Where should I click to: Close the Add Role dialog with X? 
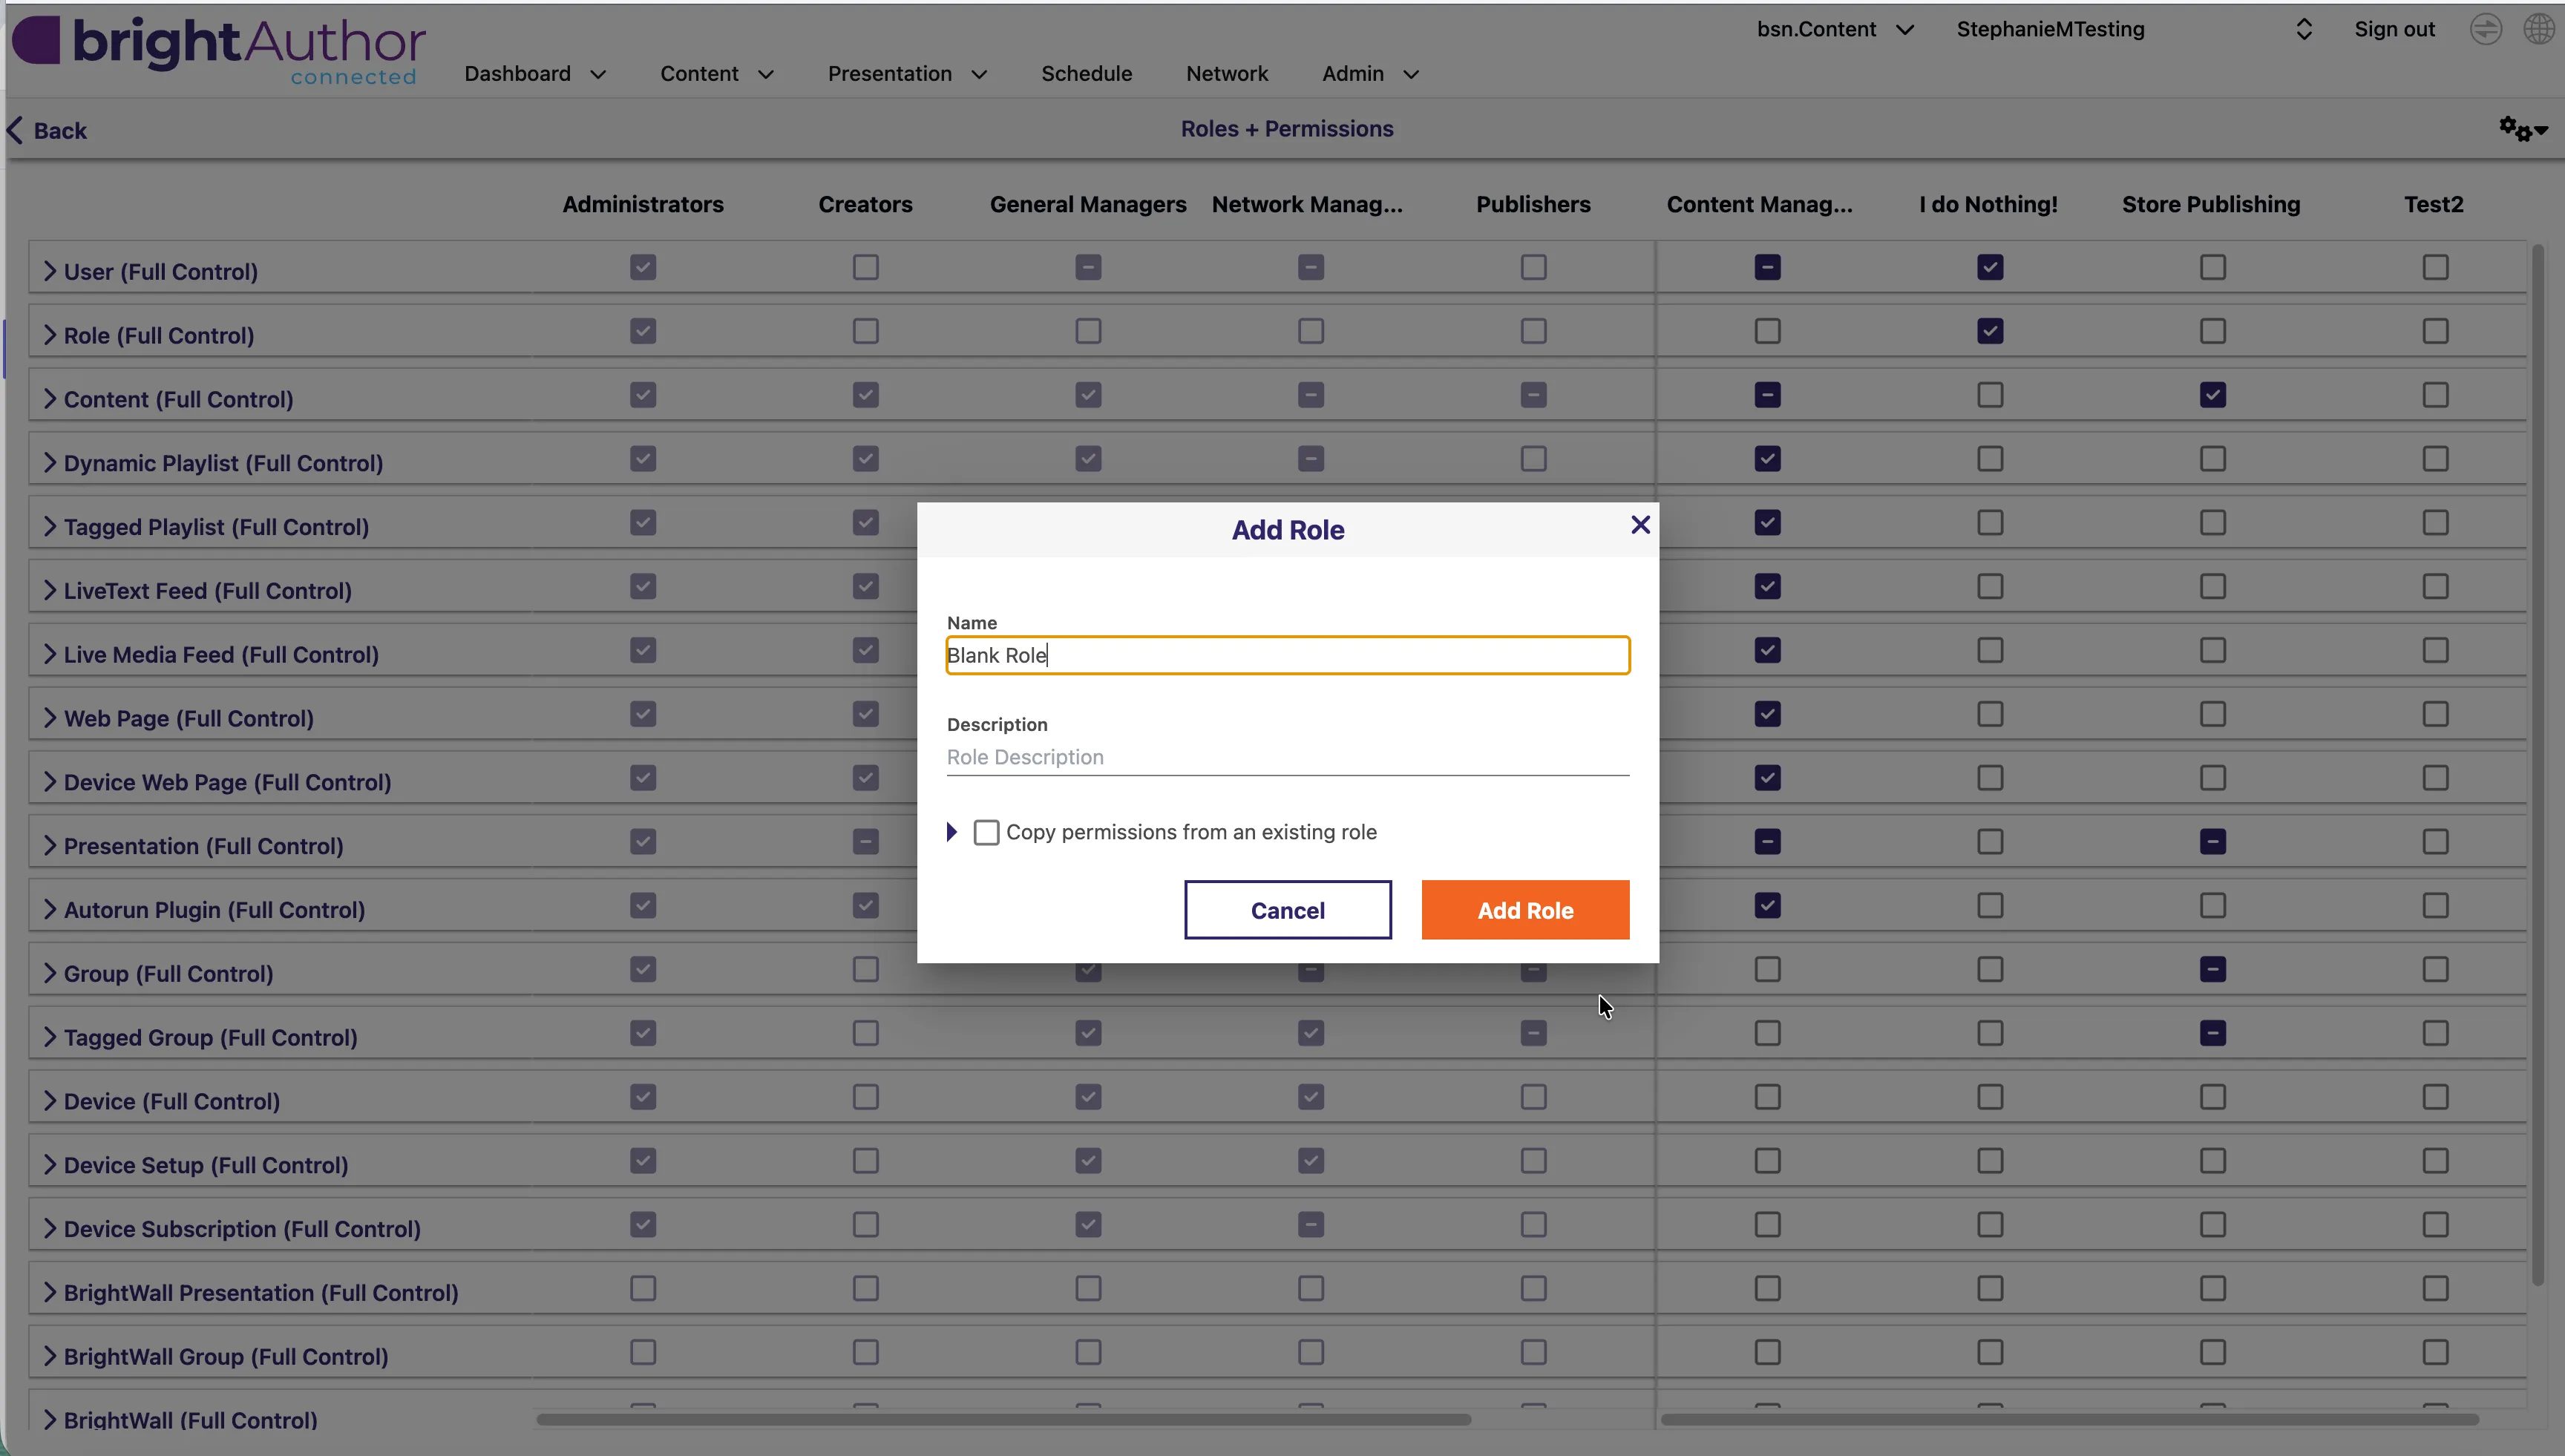pos(1640,525)
